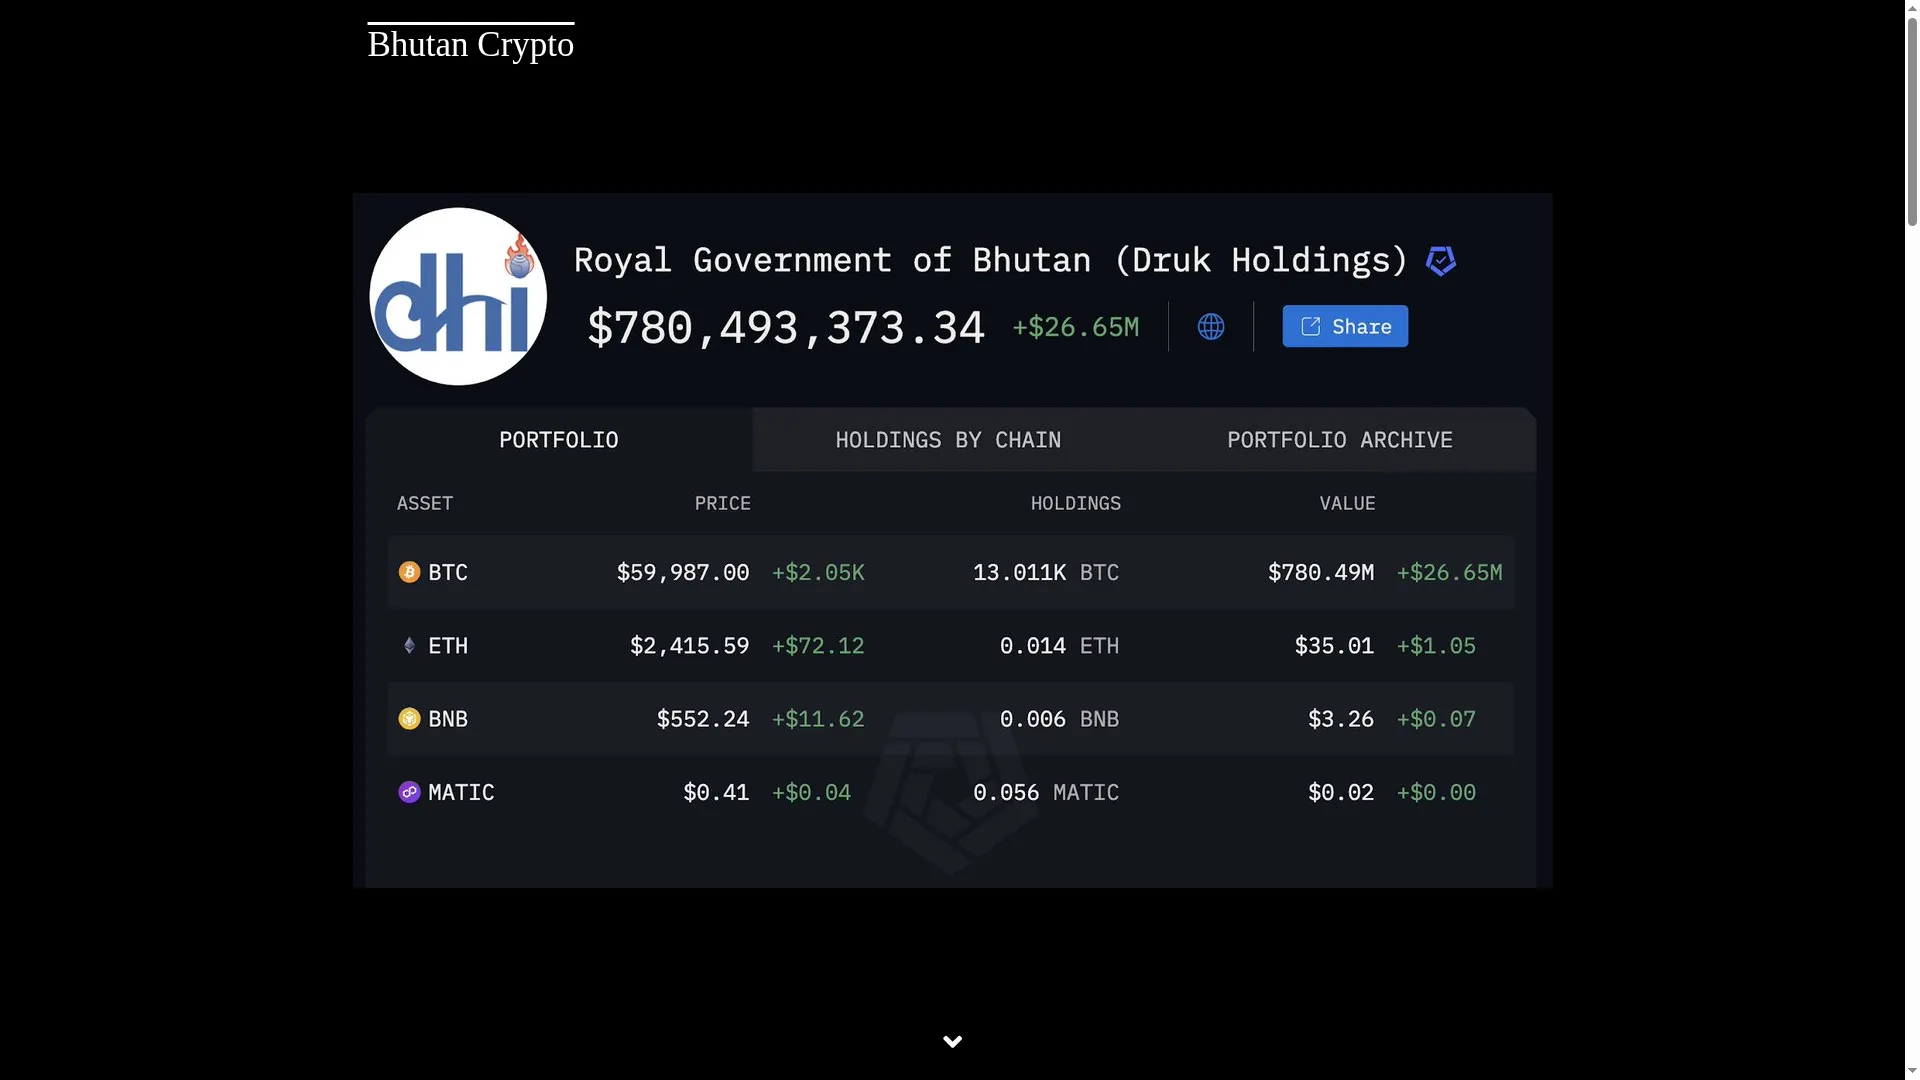Image resolution: width=1920 pixels, height=1080 pixels.
Task: Open the Bhutan Crypto title link
Action: point(470,44)
